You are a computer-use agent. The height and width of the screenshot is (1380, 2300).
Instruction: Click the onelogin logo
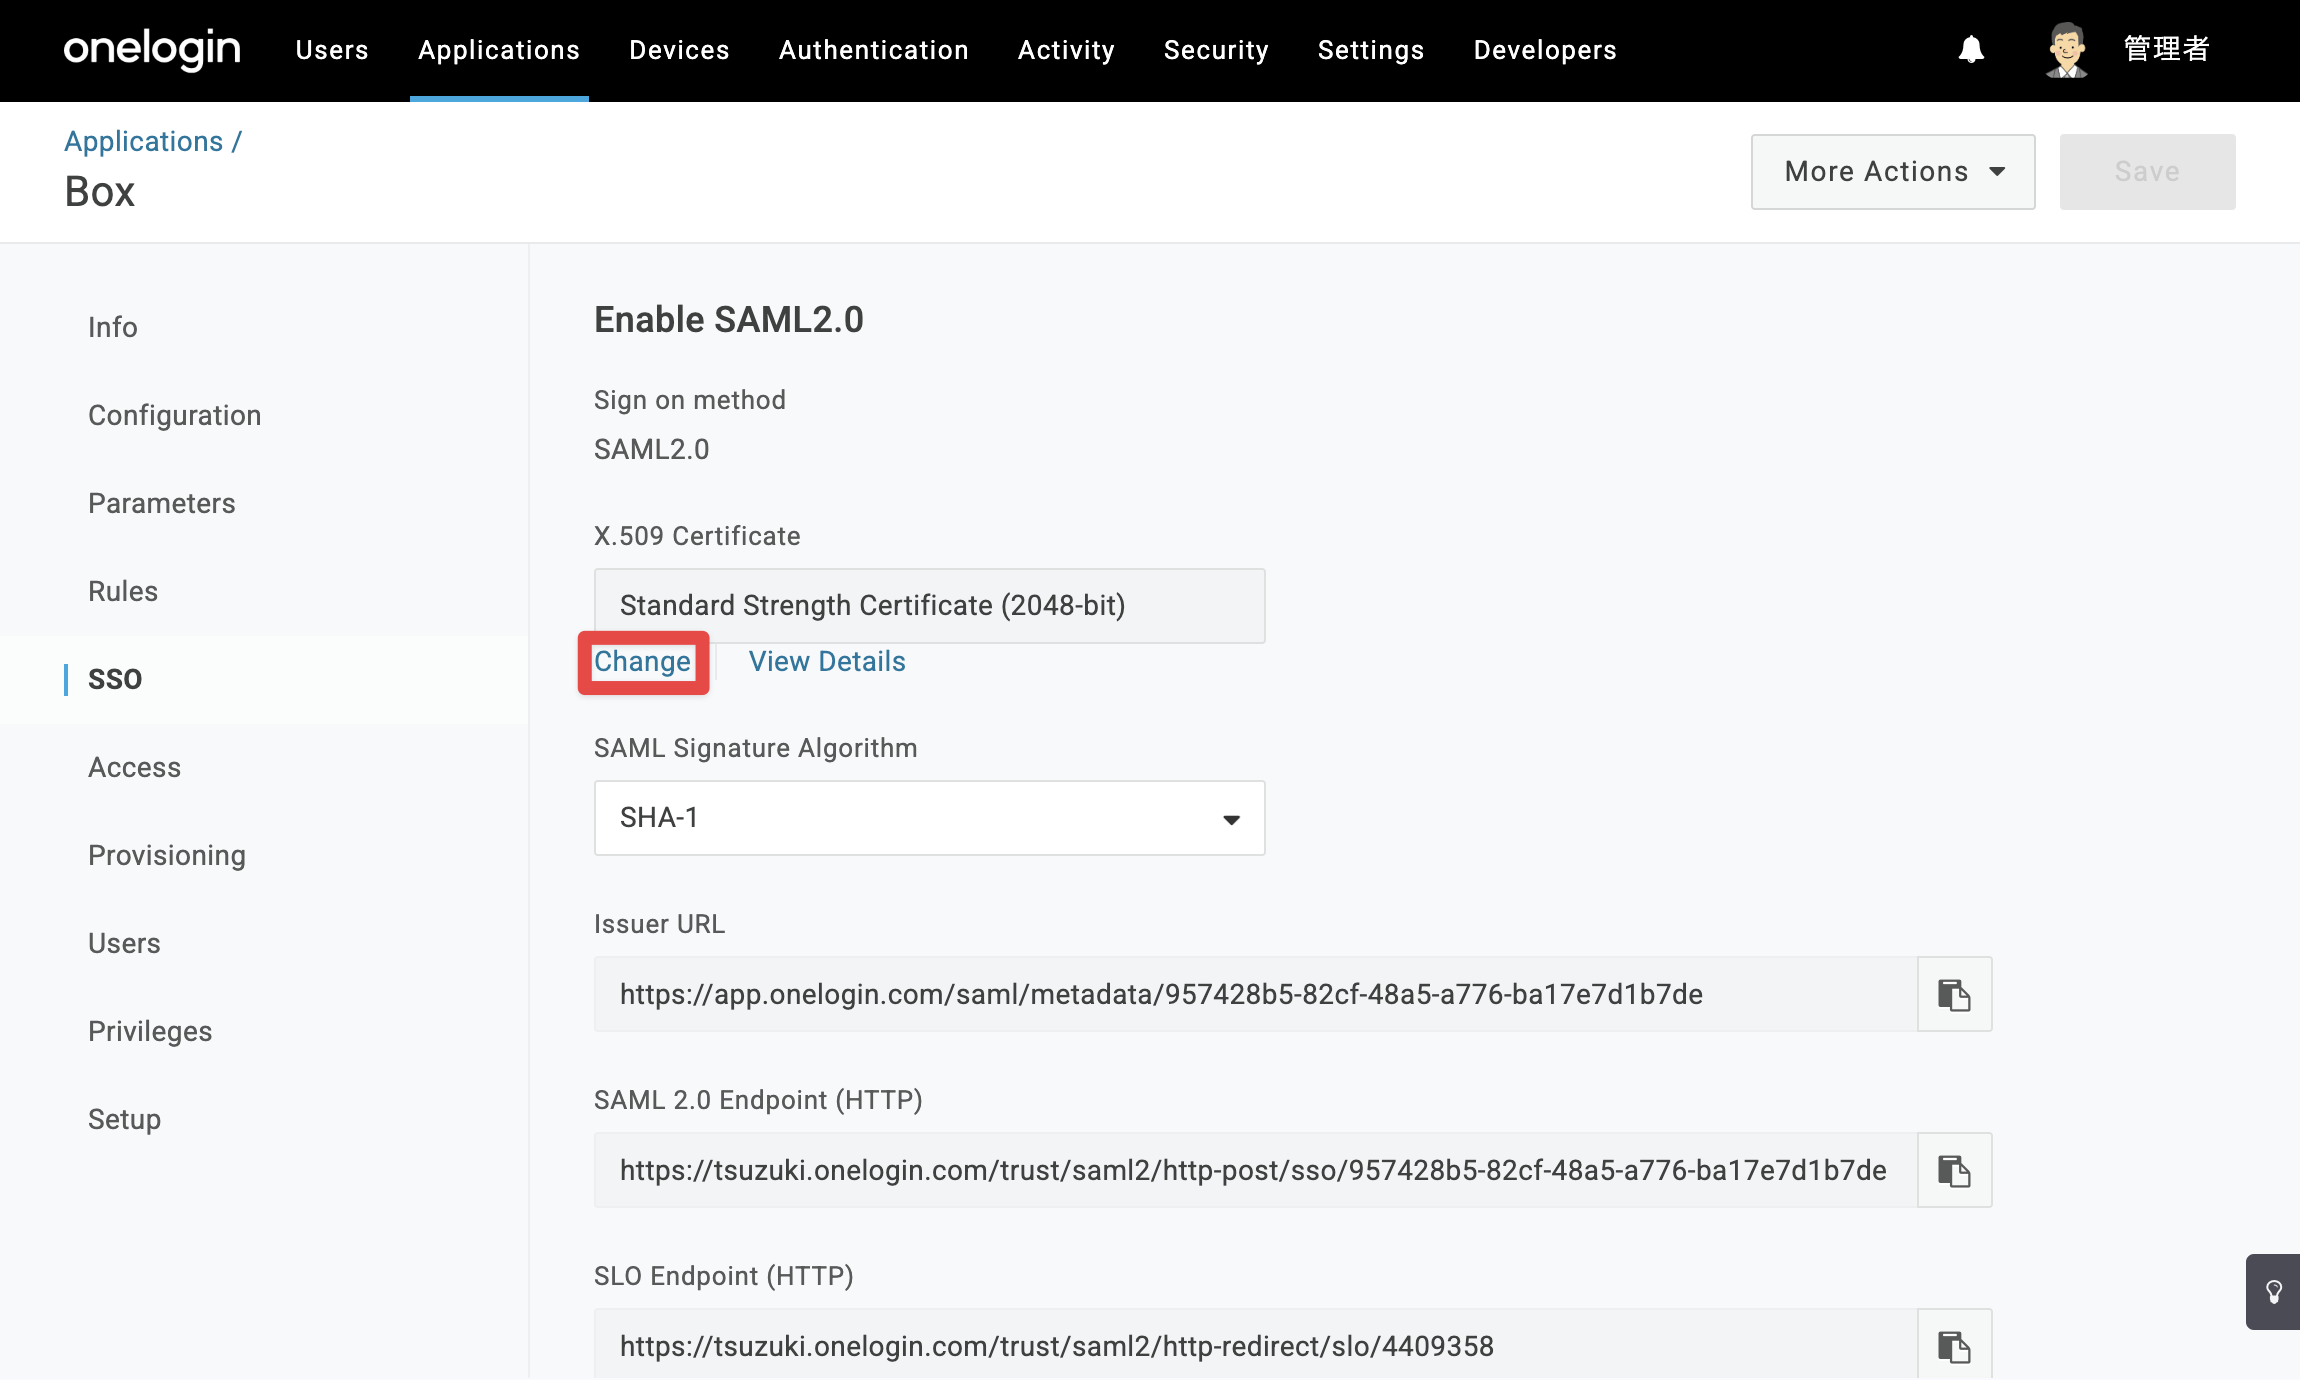point(152,49)
